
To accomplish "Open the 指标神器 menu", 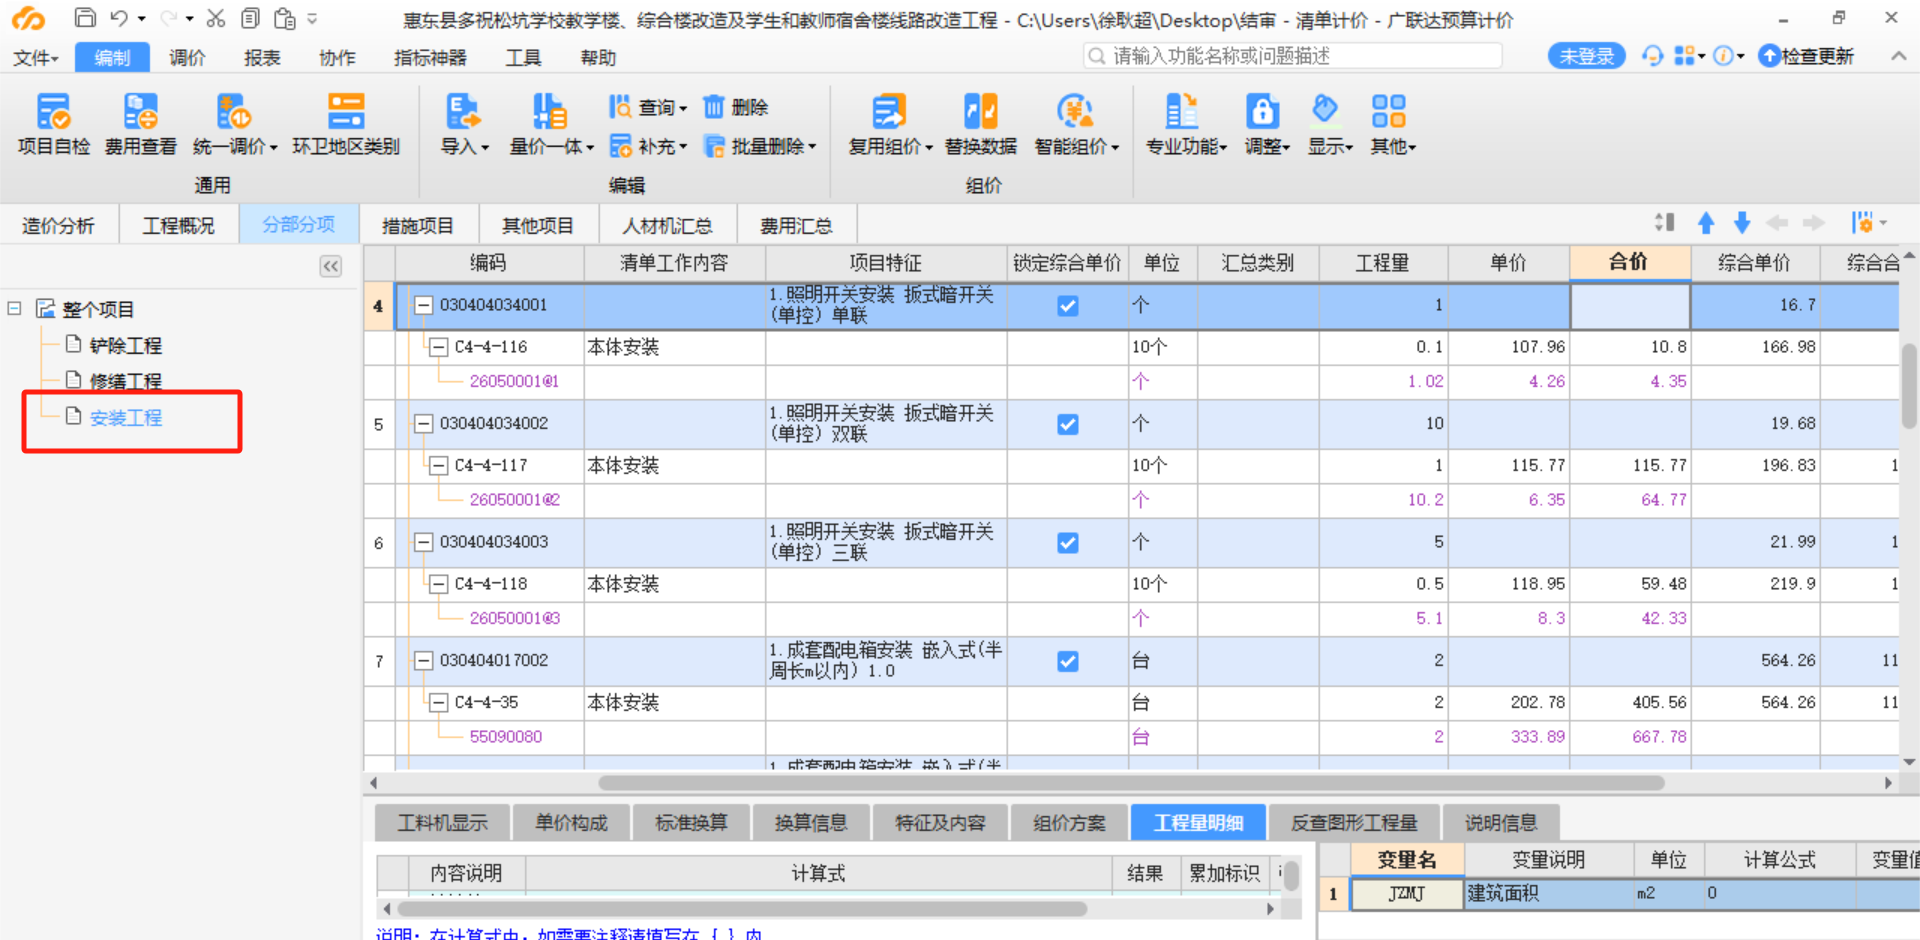I will tap(430, 58).
